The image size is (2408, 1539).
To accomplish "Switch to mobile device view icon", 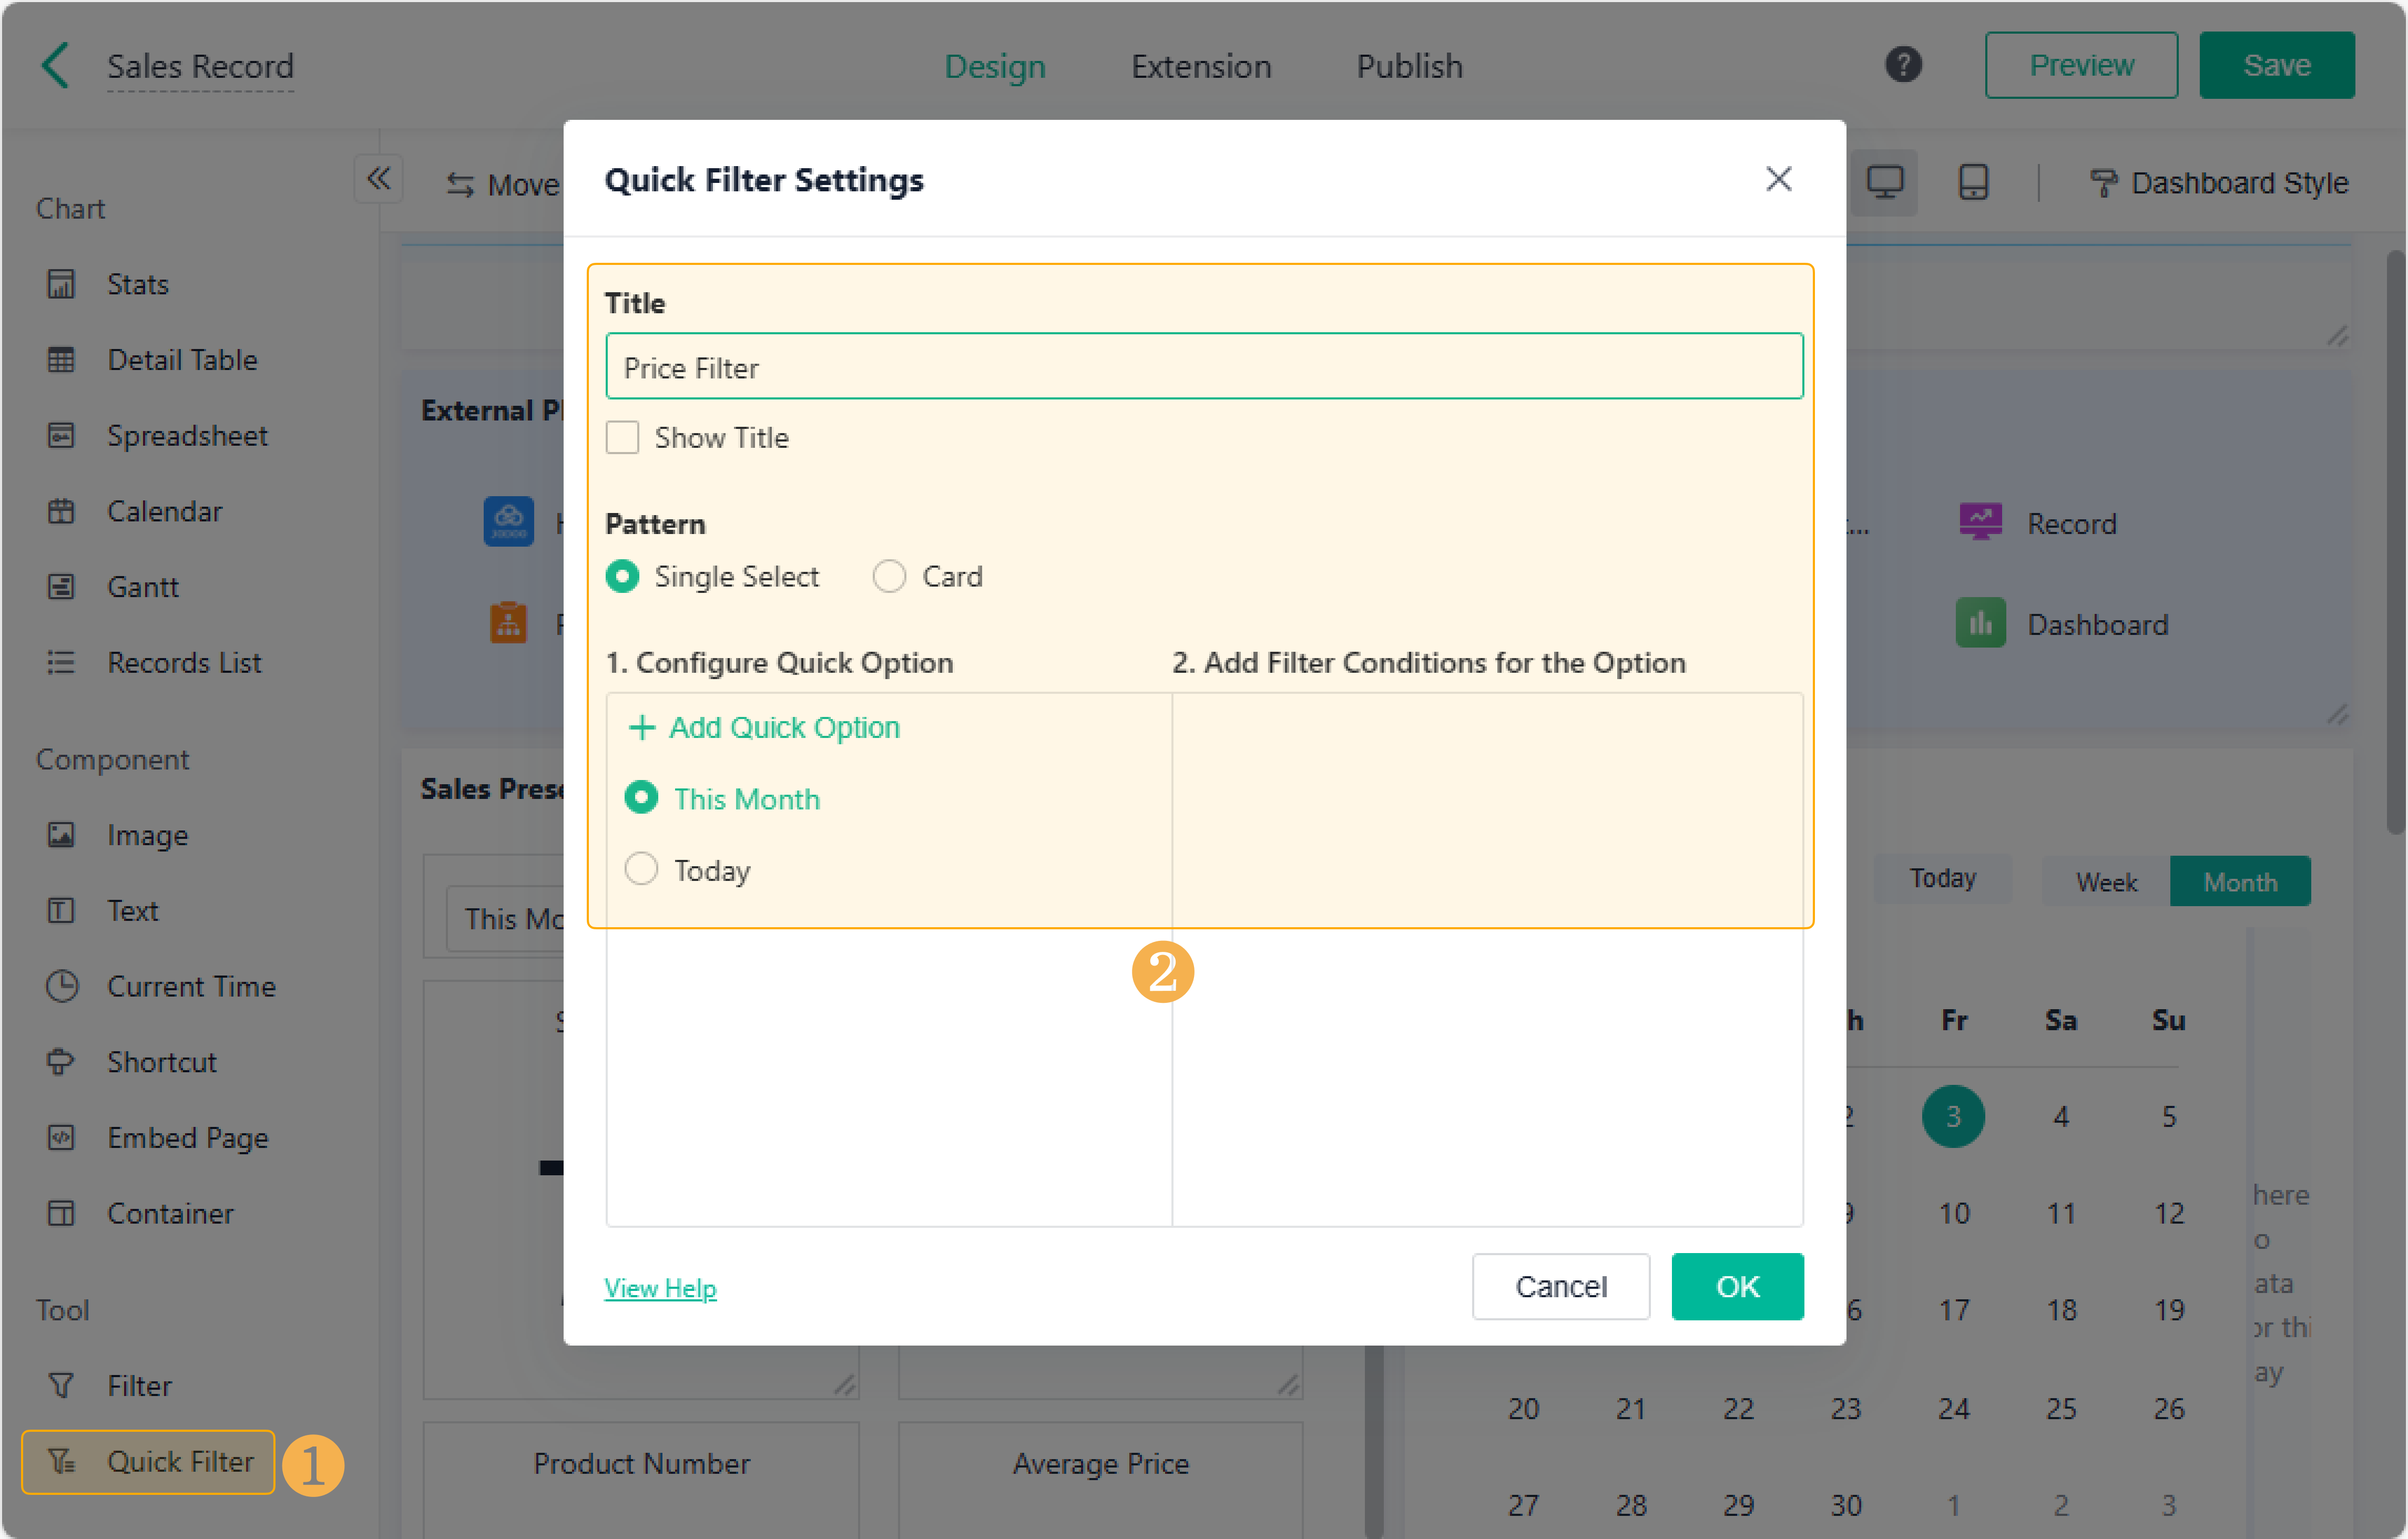I will [x=1973, y=183].
